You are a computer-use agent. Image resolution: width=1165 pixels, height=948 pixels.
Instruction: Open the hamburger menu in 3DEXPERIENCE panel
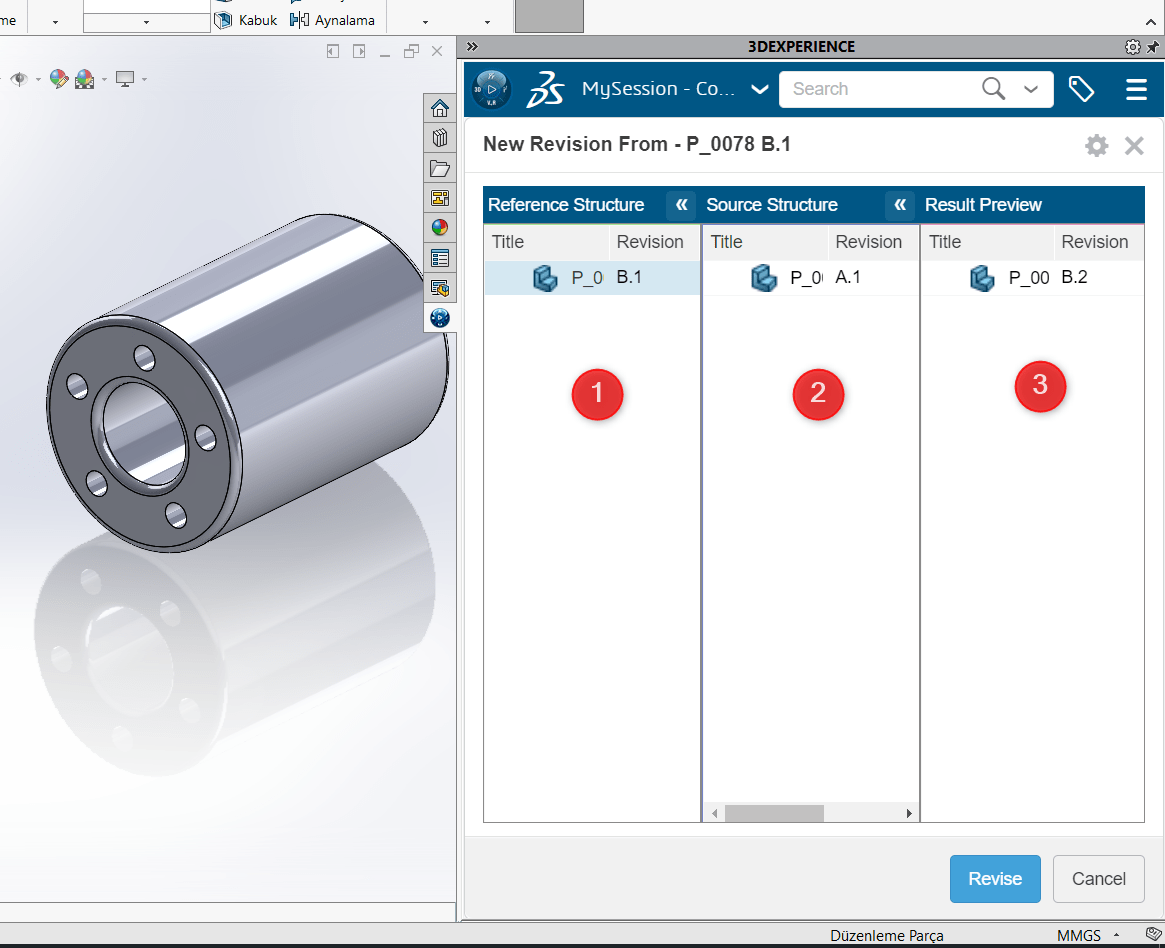tap(1136, 89)
